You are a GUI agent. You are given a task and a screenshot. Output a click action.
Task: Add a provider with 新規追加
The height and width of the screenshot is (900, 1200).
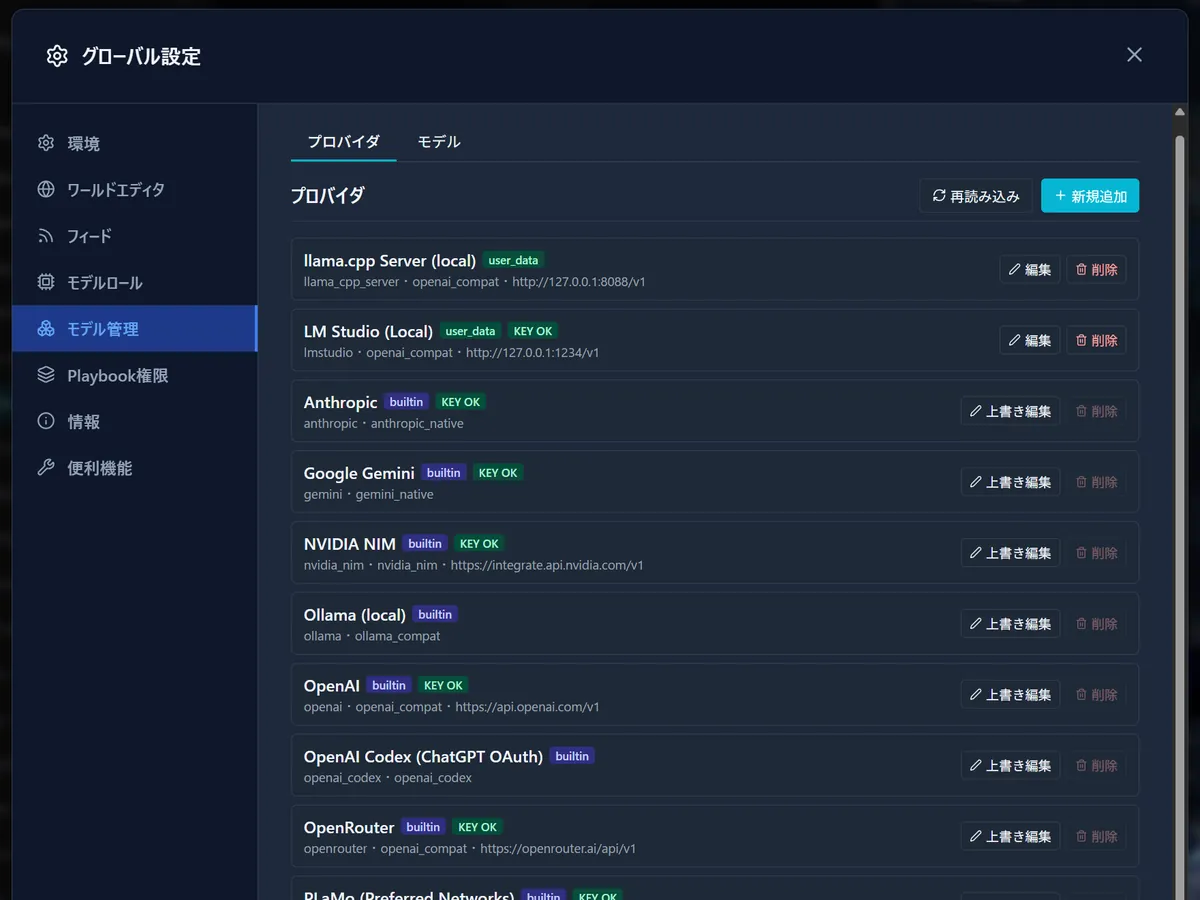[1090, 196]
